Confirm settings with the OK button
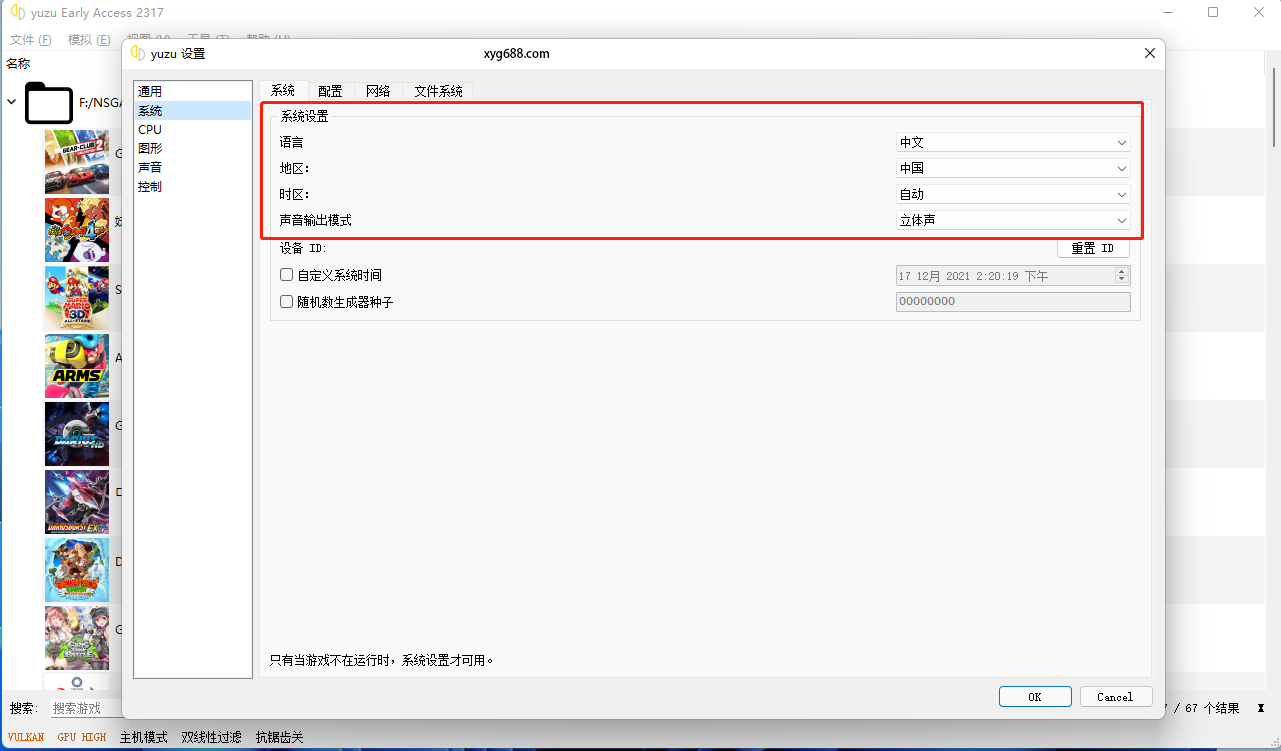1281x751 pixels. coord(1035,697)
